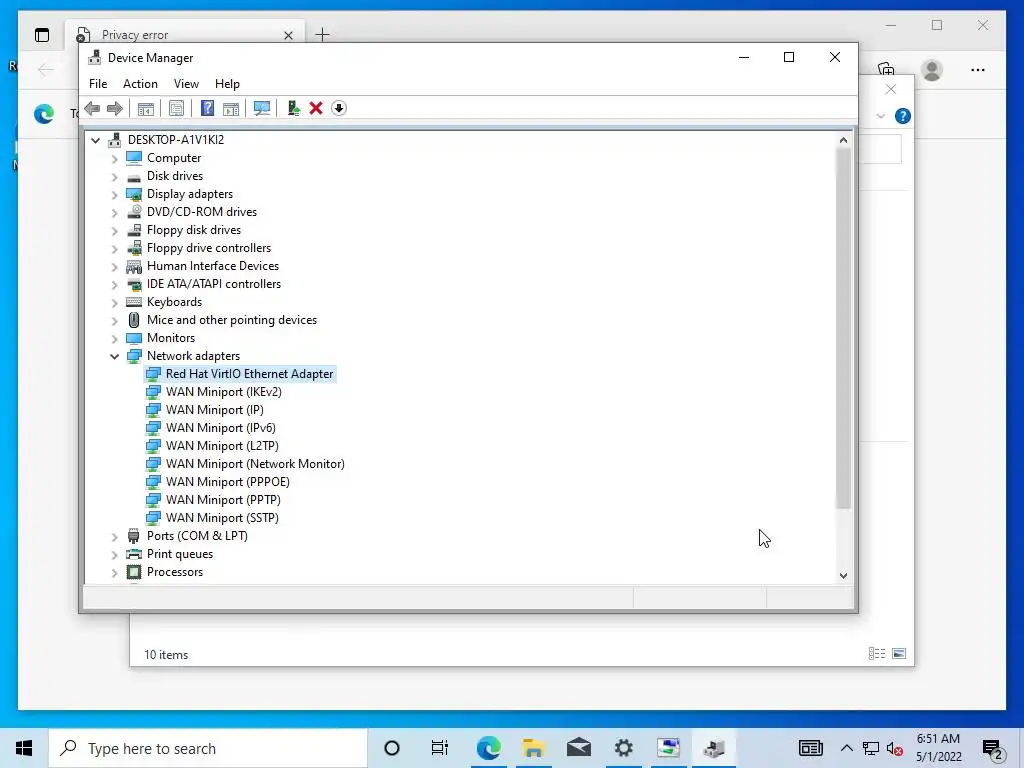Screen dimensions: 1024x768
Task: Open the Help menu
Action: [227, 84]
